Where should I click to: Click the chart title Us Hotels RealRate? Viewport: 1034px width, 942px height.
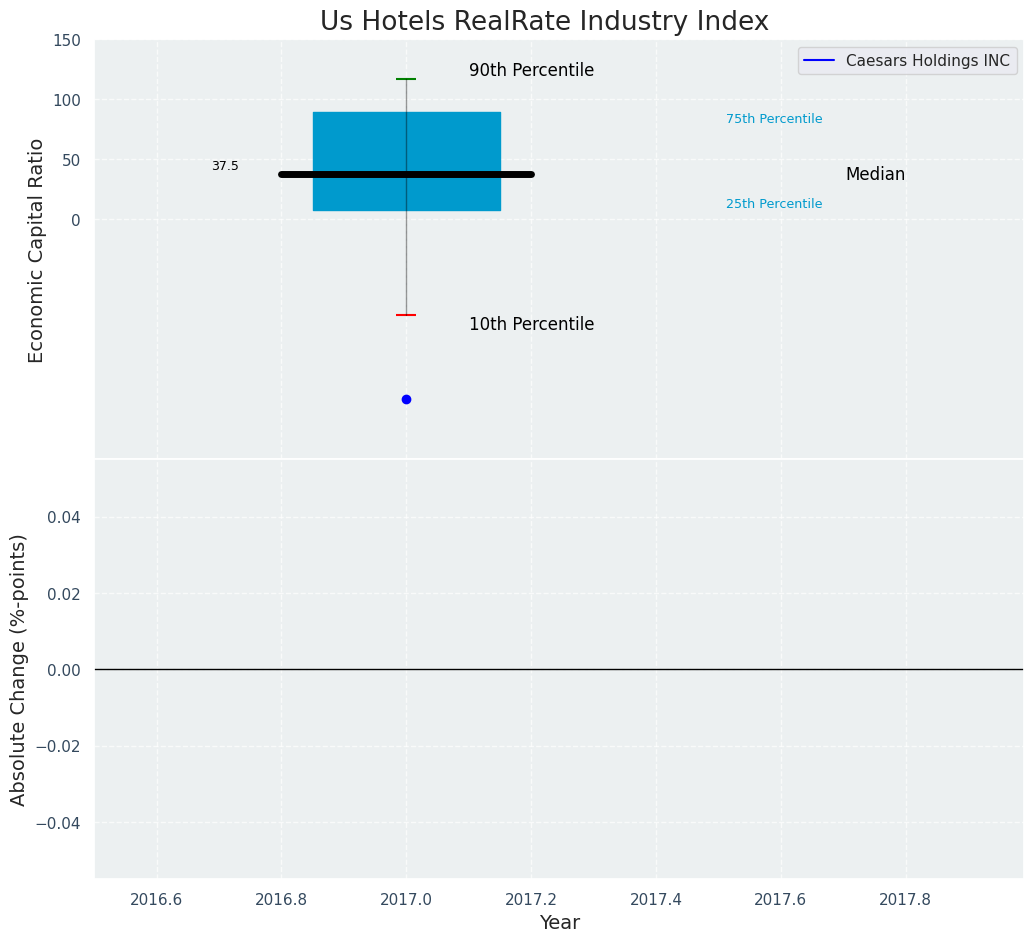pos(544,22)
